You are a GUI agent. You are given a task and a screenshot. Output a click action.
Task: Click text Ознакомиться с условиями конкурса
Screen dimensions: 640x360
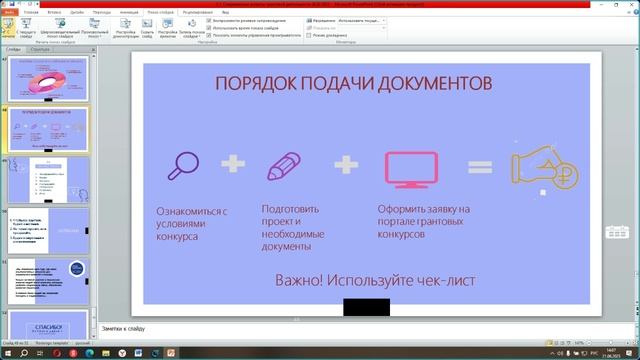pos(191,224)
